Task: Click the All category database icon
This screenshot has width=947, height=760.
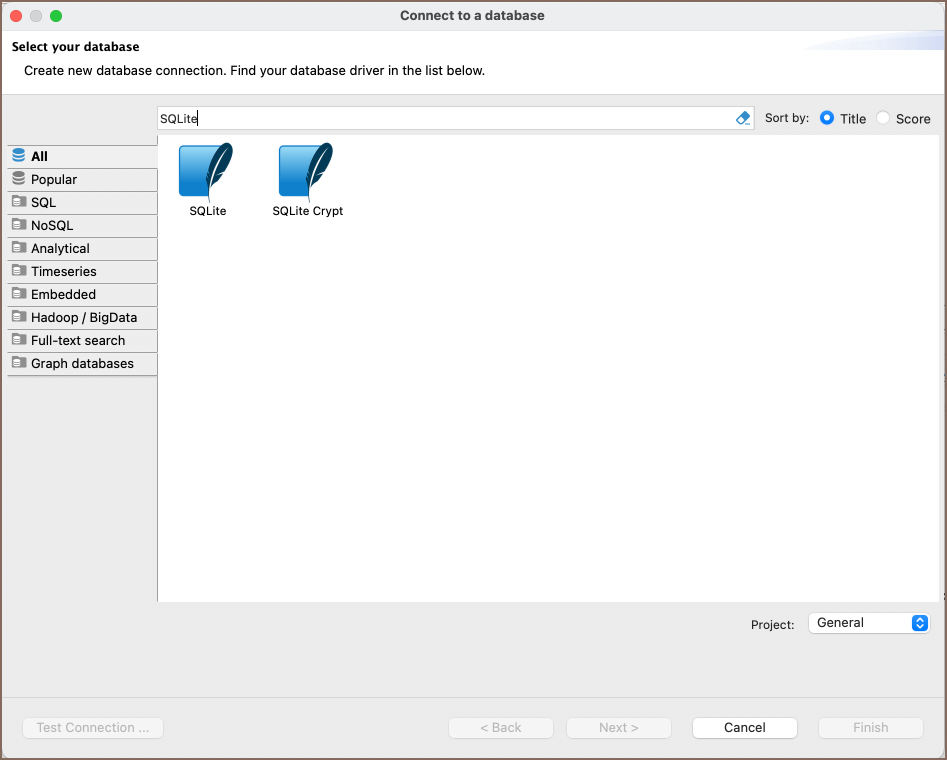Action: coord(19,156)
